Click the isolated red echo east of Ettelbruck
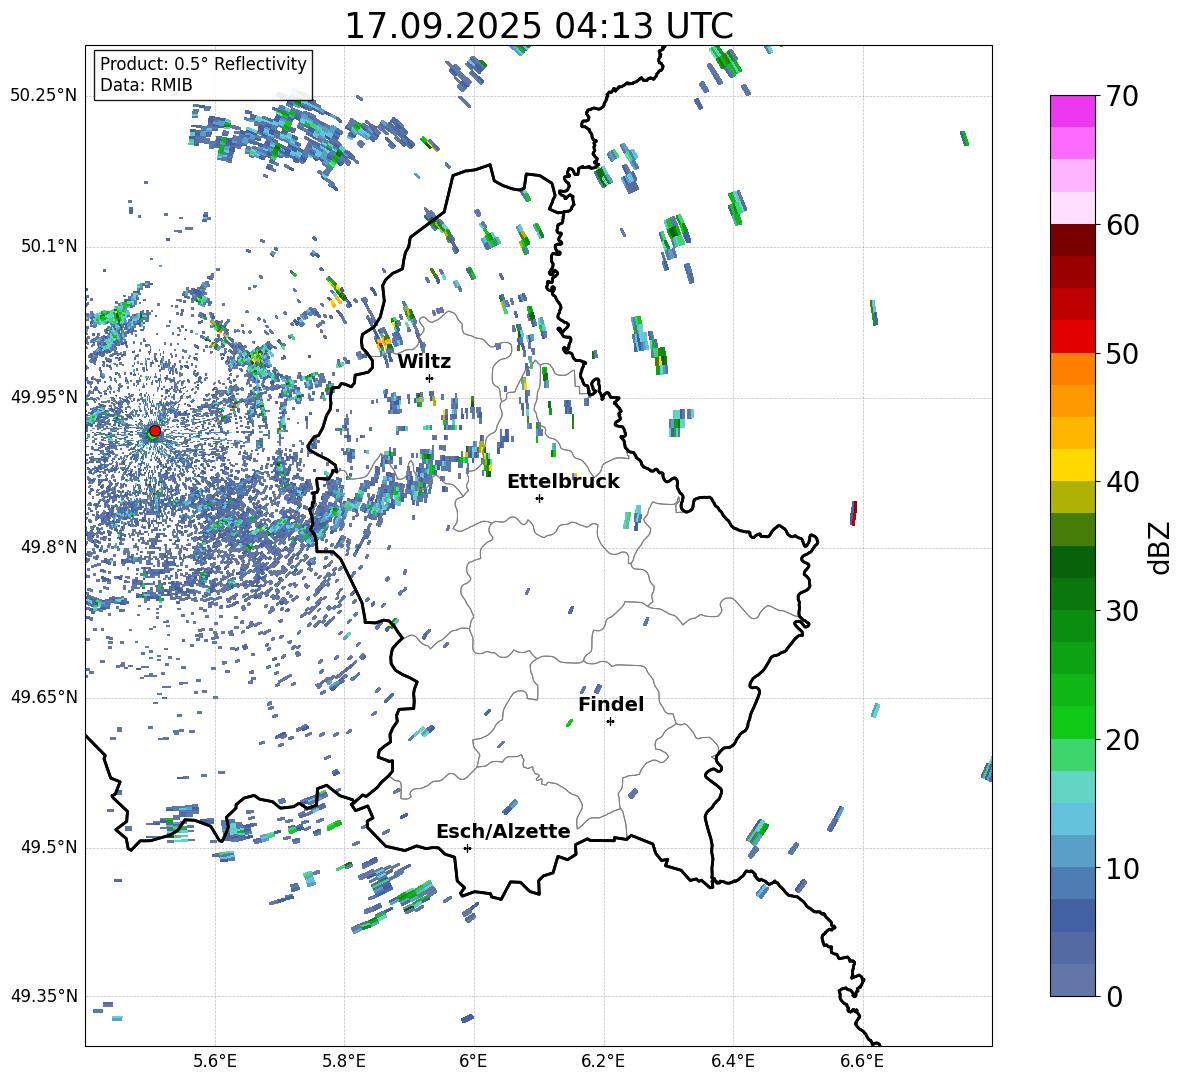This screenshot has height=1081, width=1184. coord(853,513)
